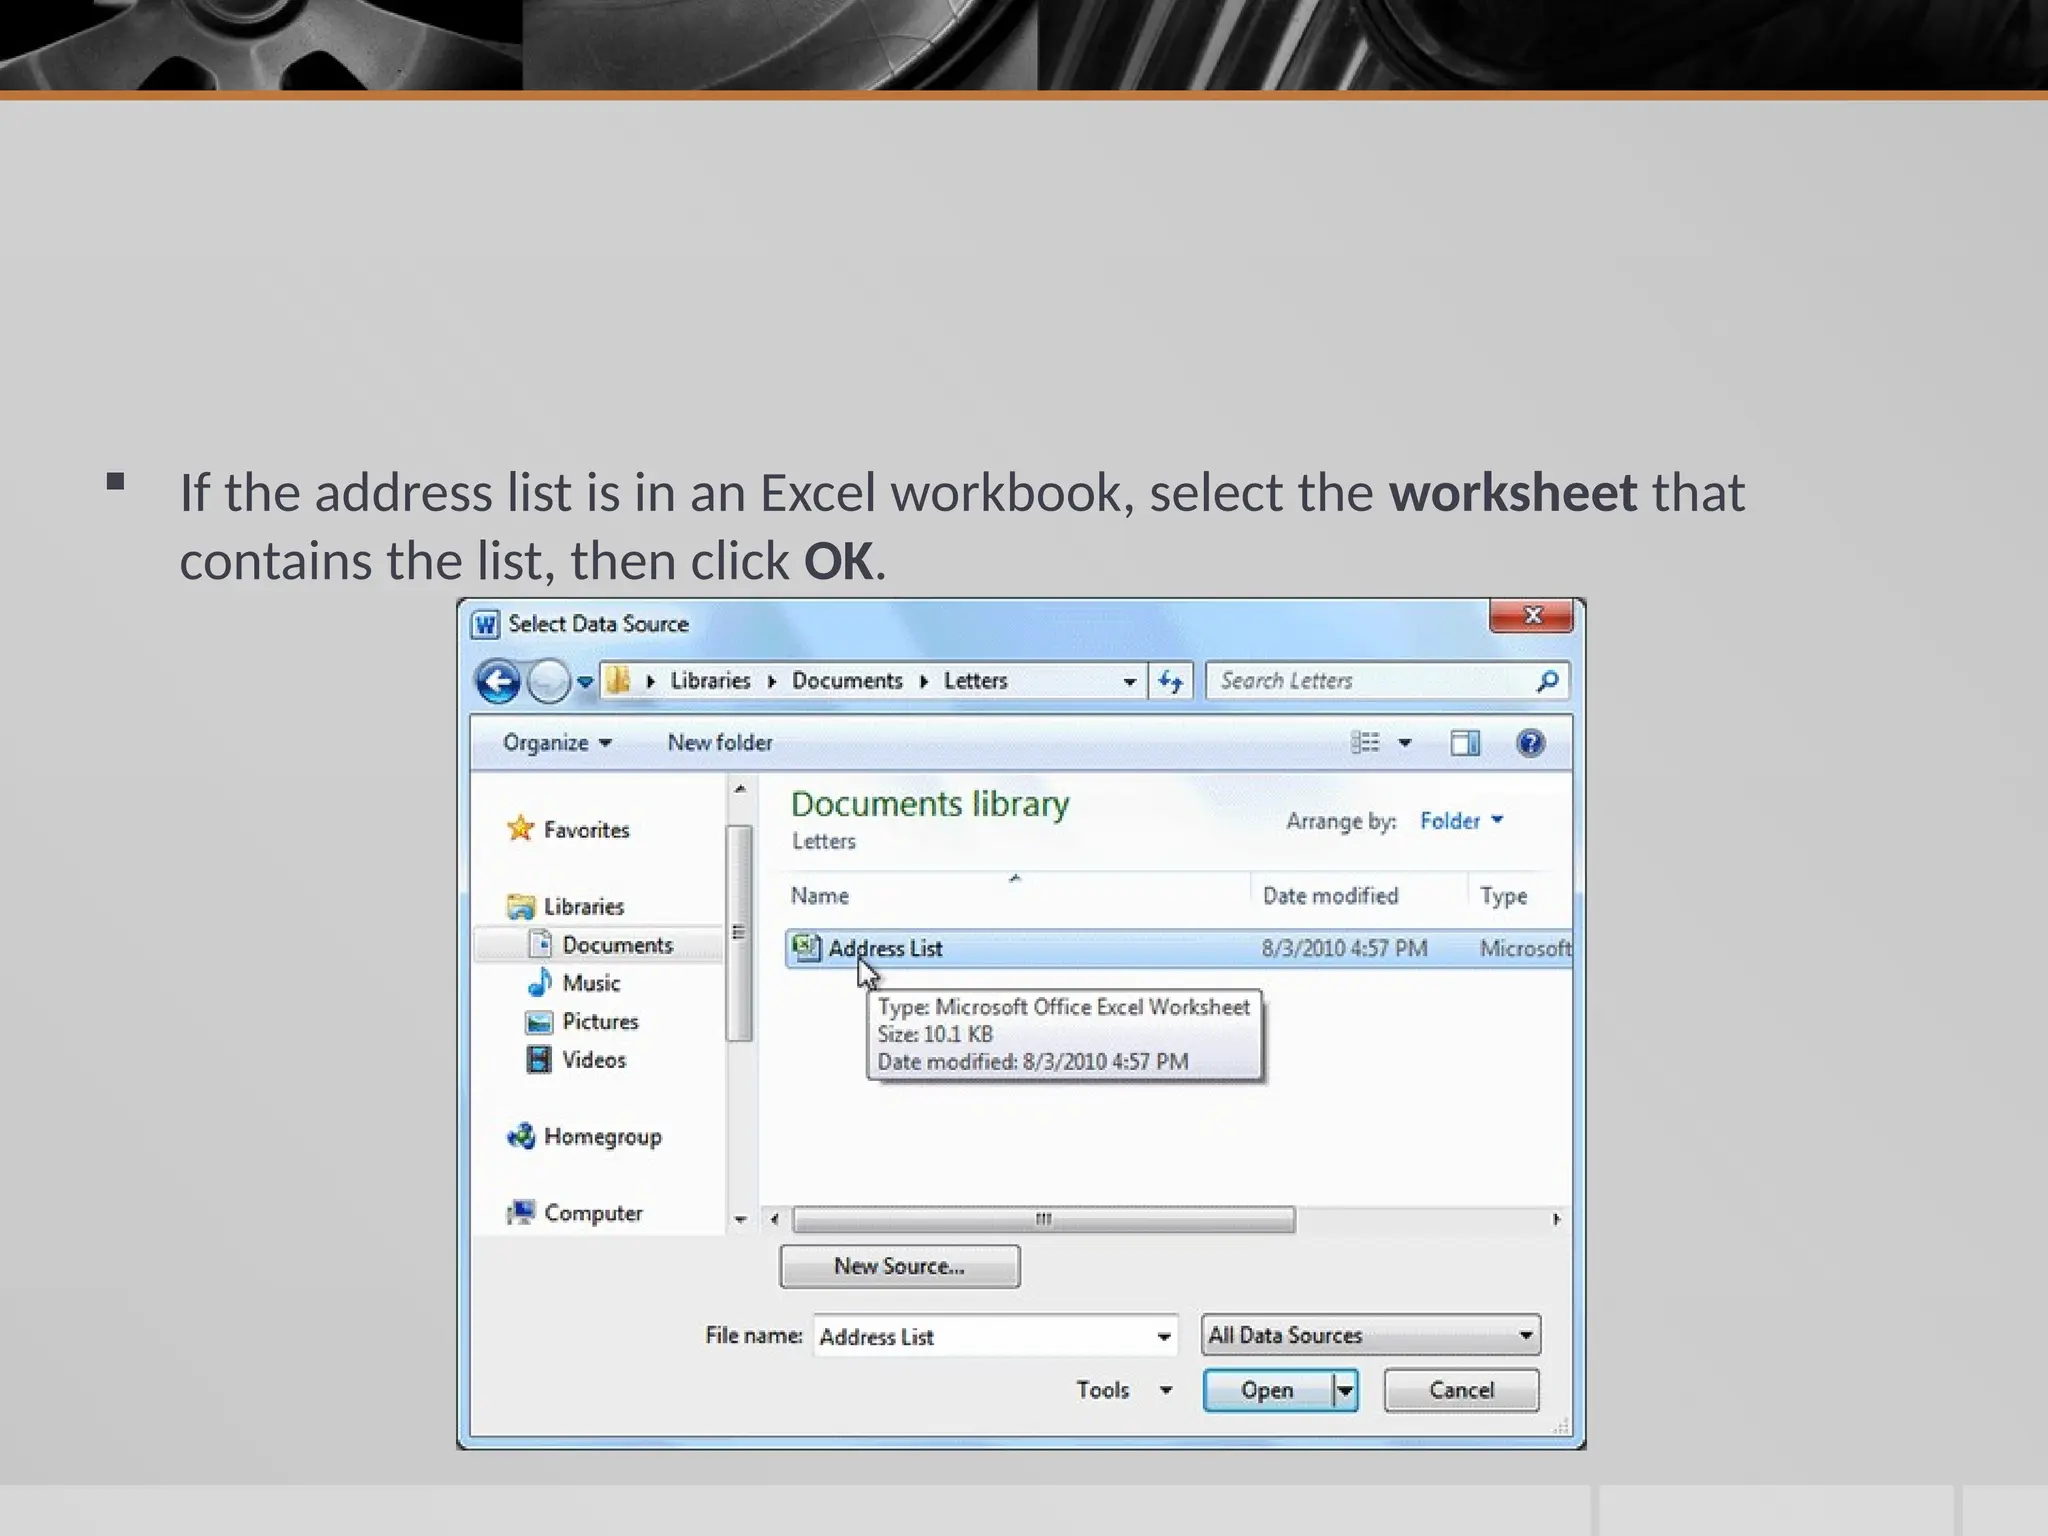Select Music under Libraries
The image size is (2048, 1536).
[573, 983]
